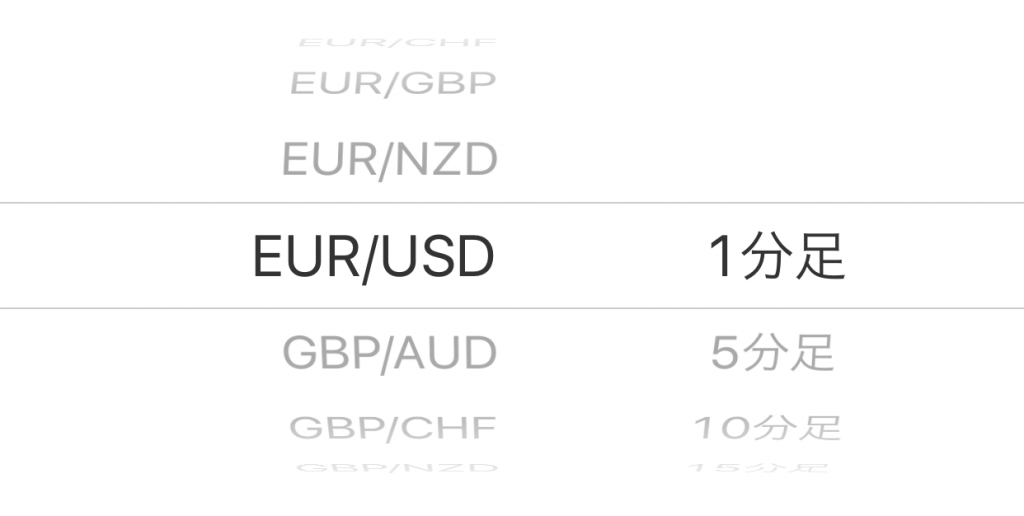Switch timeframe to 5分足
Viewport: 1024px width, 516px height.
tap(772, 353)
